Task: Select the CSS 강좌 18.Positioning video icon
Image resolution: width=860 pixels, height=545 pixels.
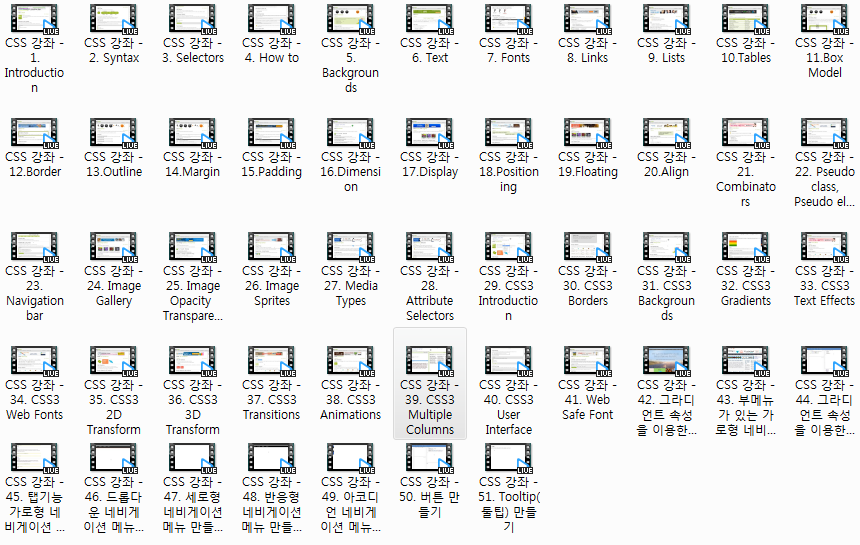Action: 508,133
